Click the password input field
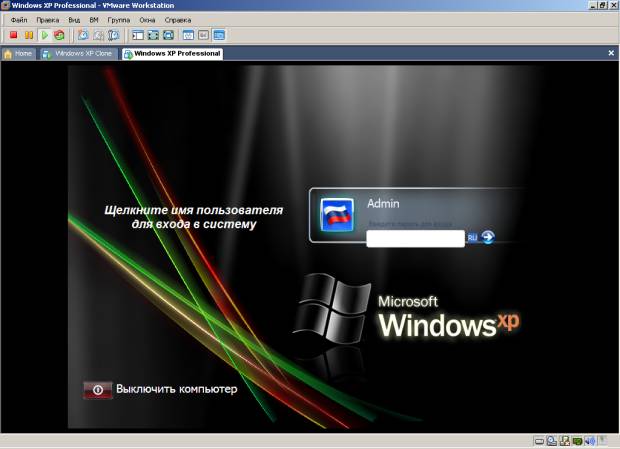The height and width of the screenshot is (449, 620). [416, 239]
